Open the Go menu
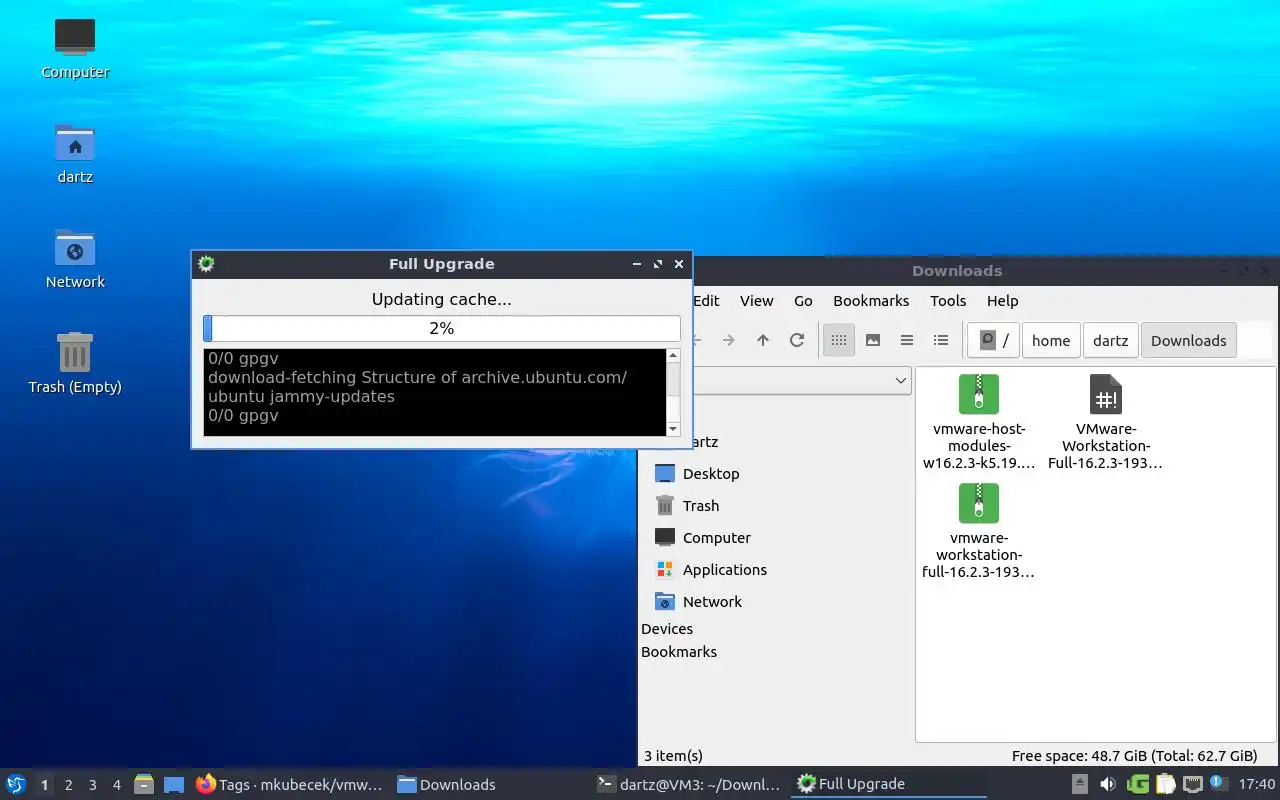The height and width of the screenshot is (800, 1280). [x=803, y=301]
